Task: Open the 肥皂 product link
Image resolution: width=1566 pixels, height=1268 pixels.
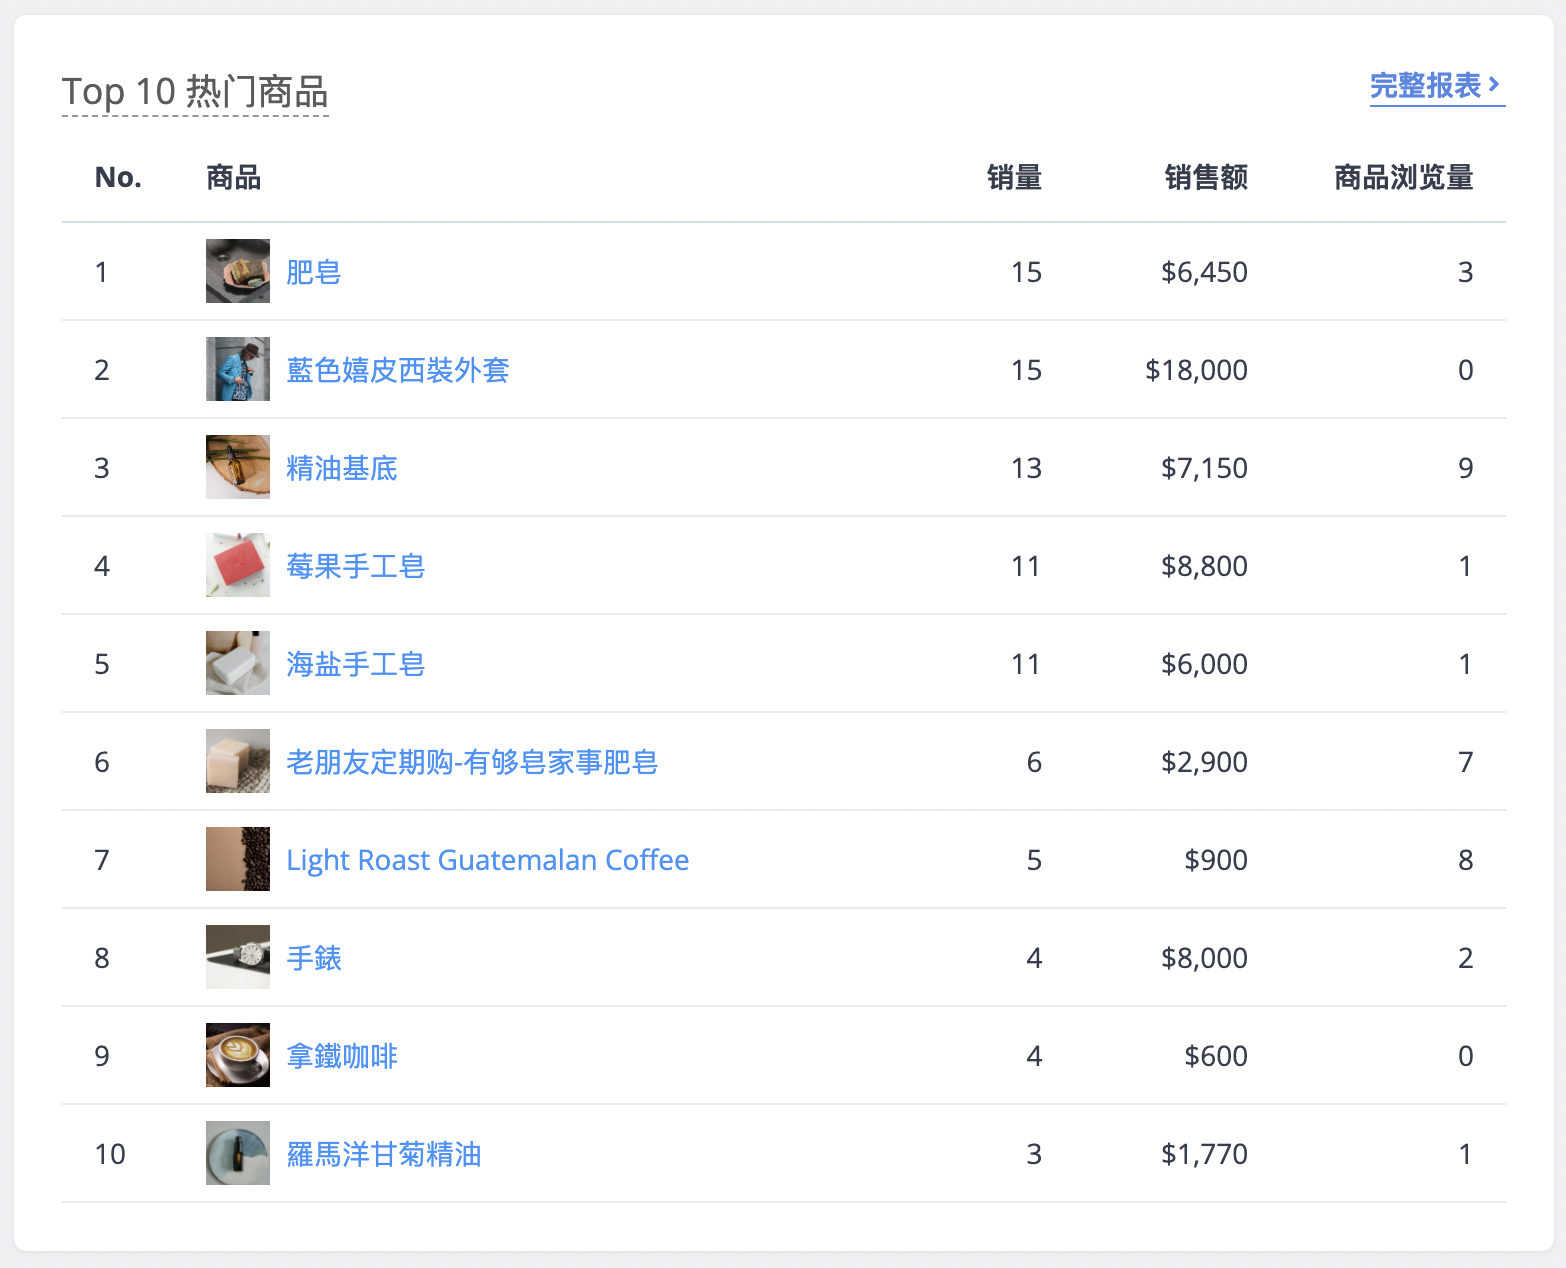Action: pos(314,272)
